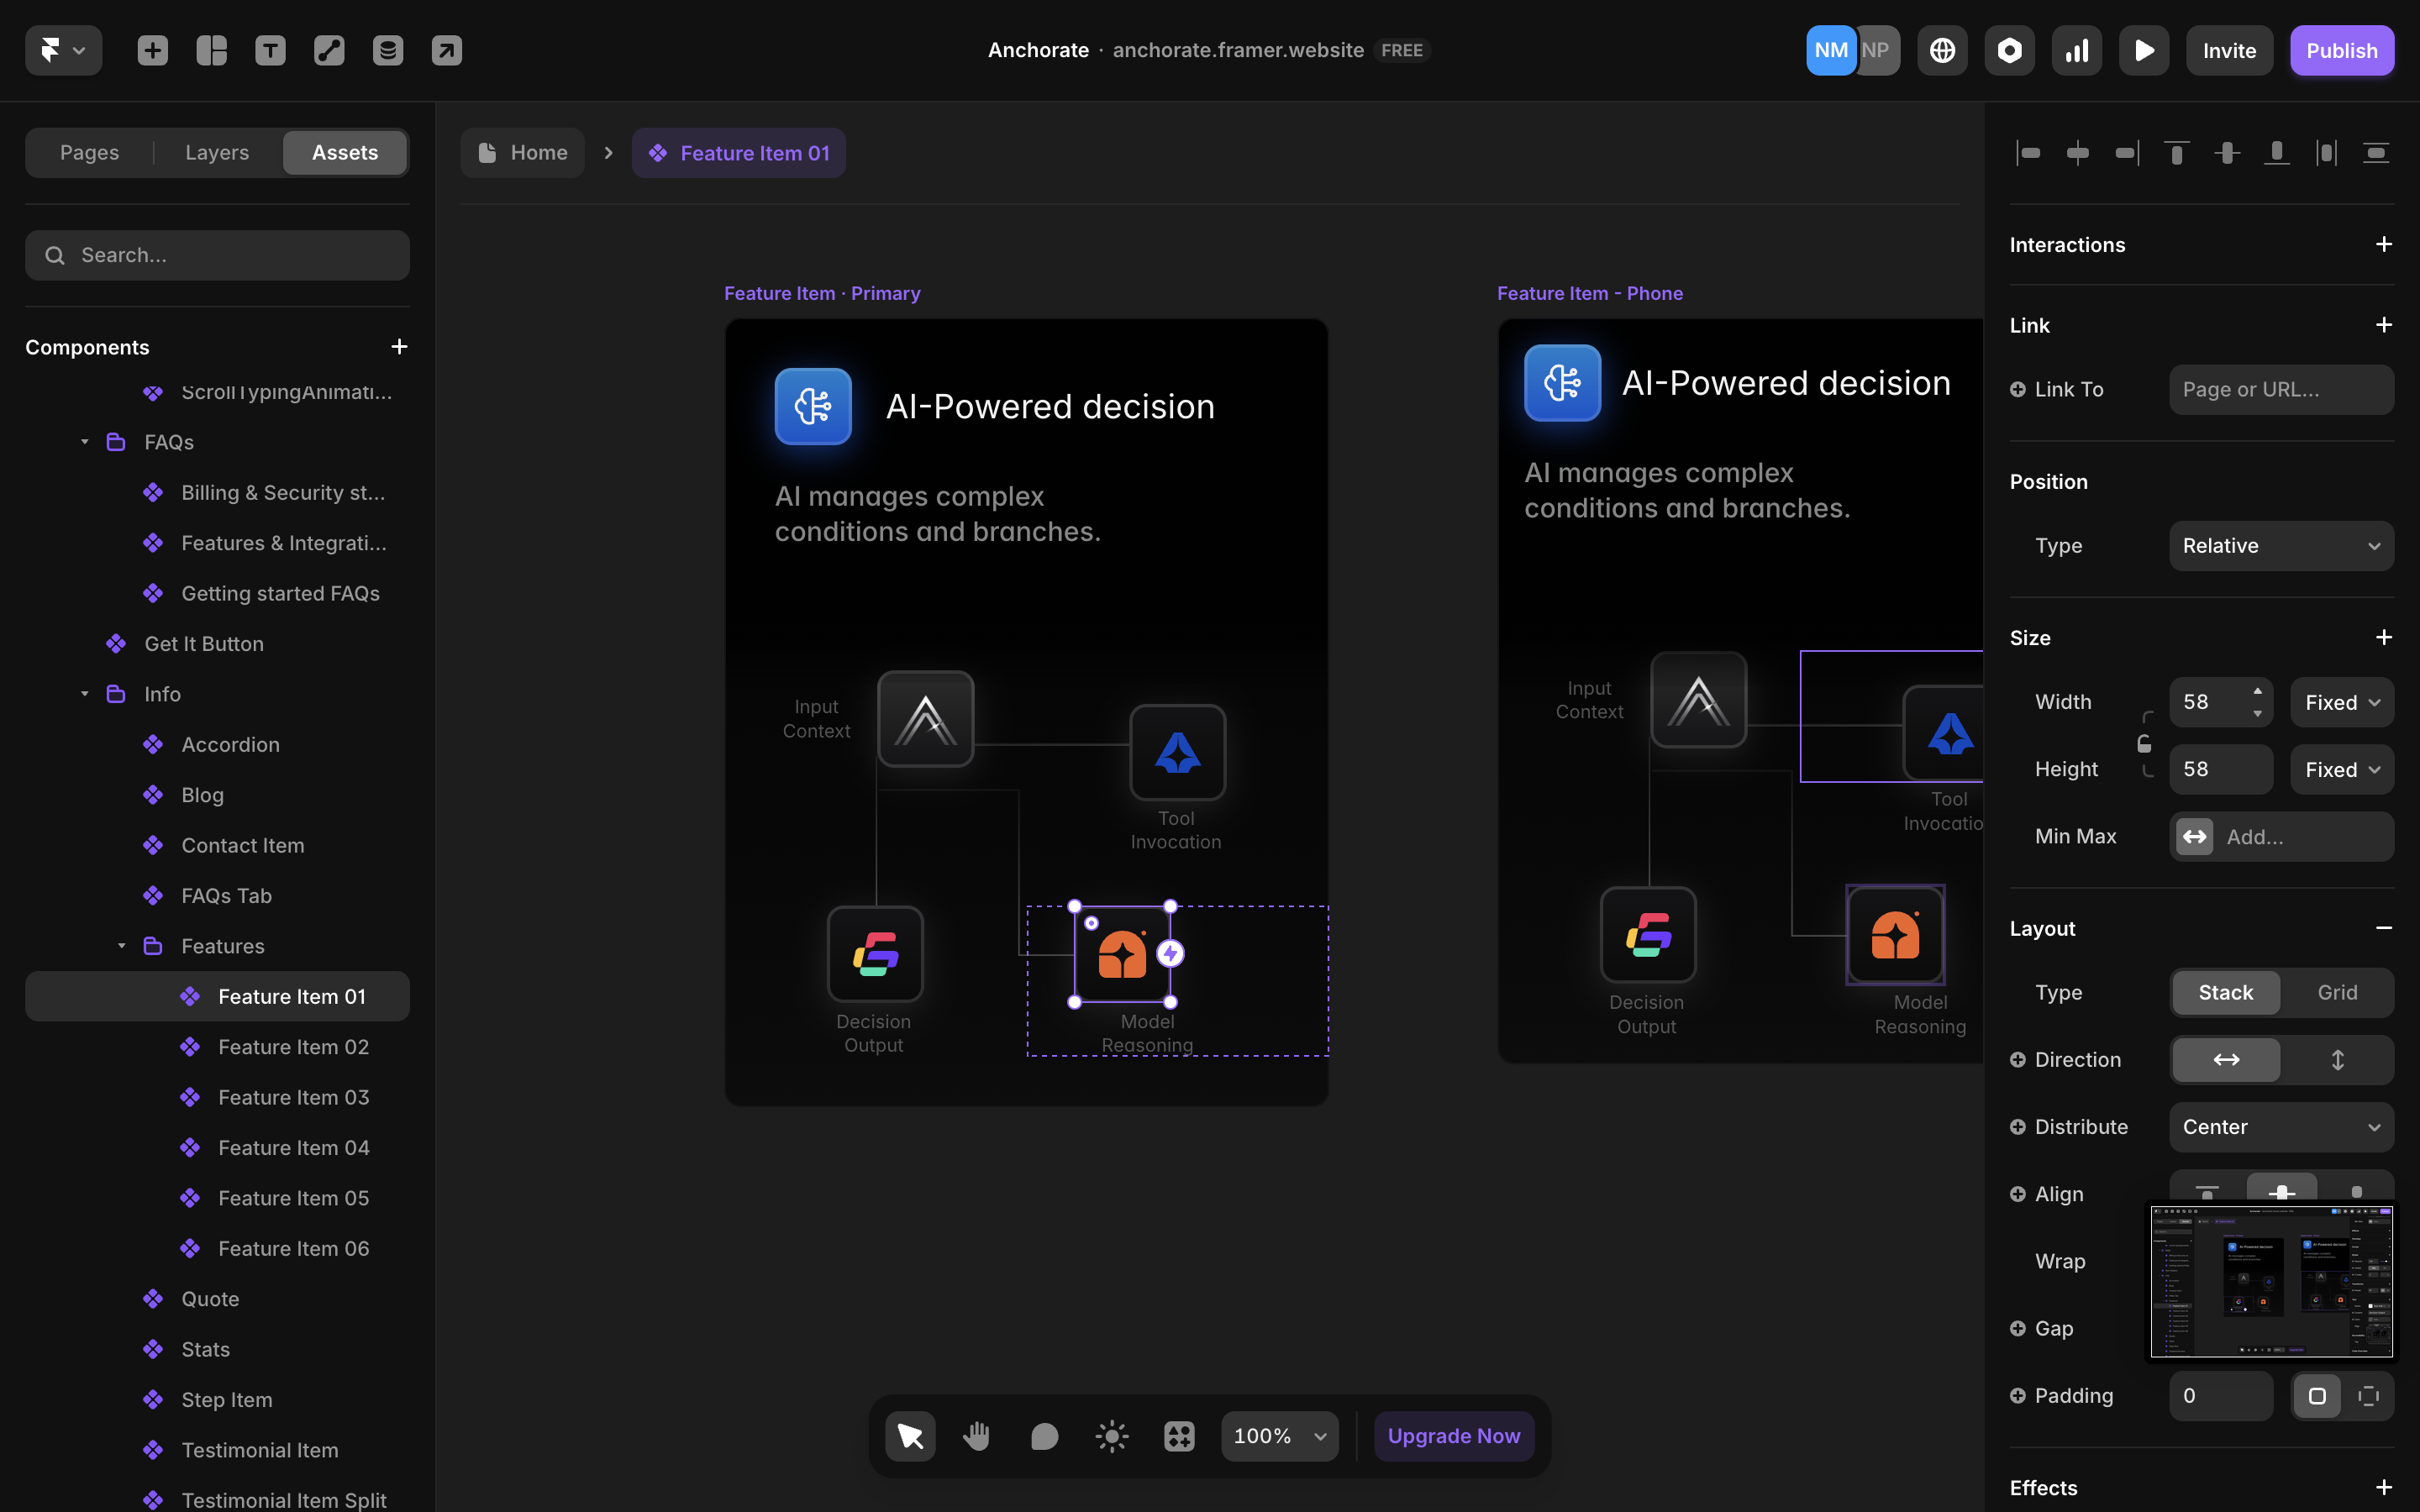Select the hand pan tool
2420x1512 pixels.
[976, 1436]
